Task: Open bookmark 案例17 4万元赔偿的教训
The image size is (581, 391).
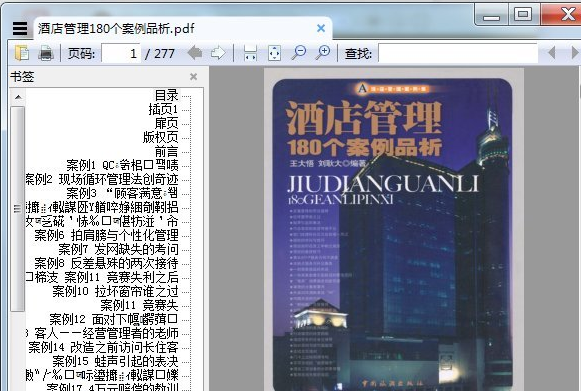Action: [112, 387]
